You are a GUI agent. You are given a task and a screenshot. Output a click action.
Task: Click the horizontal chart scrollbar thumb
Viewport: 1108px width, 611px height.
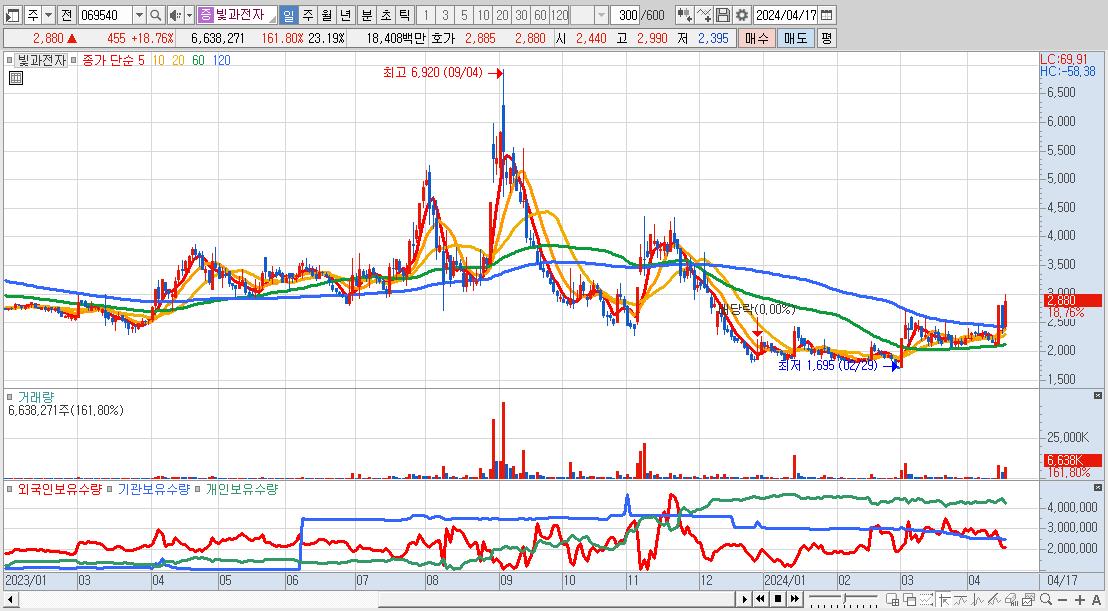click(x=558, y=599)
